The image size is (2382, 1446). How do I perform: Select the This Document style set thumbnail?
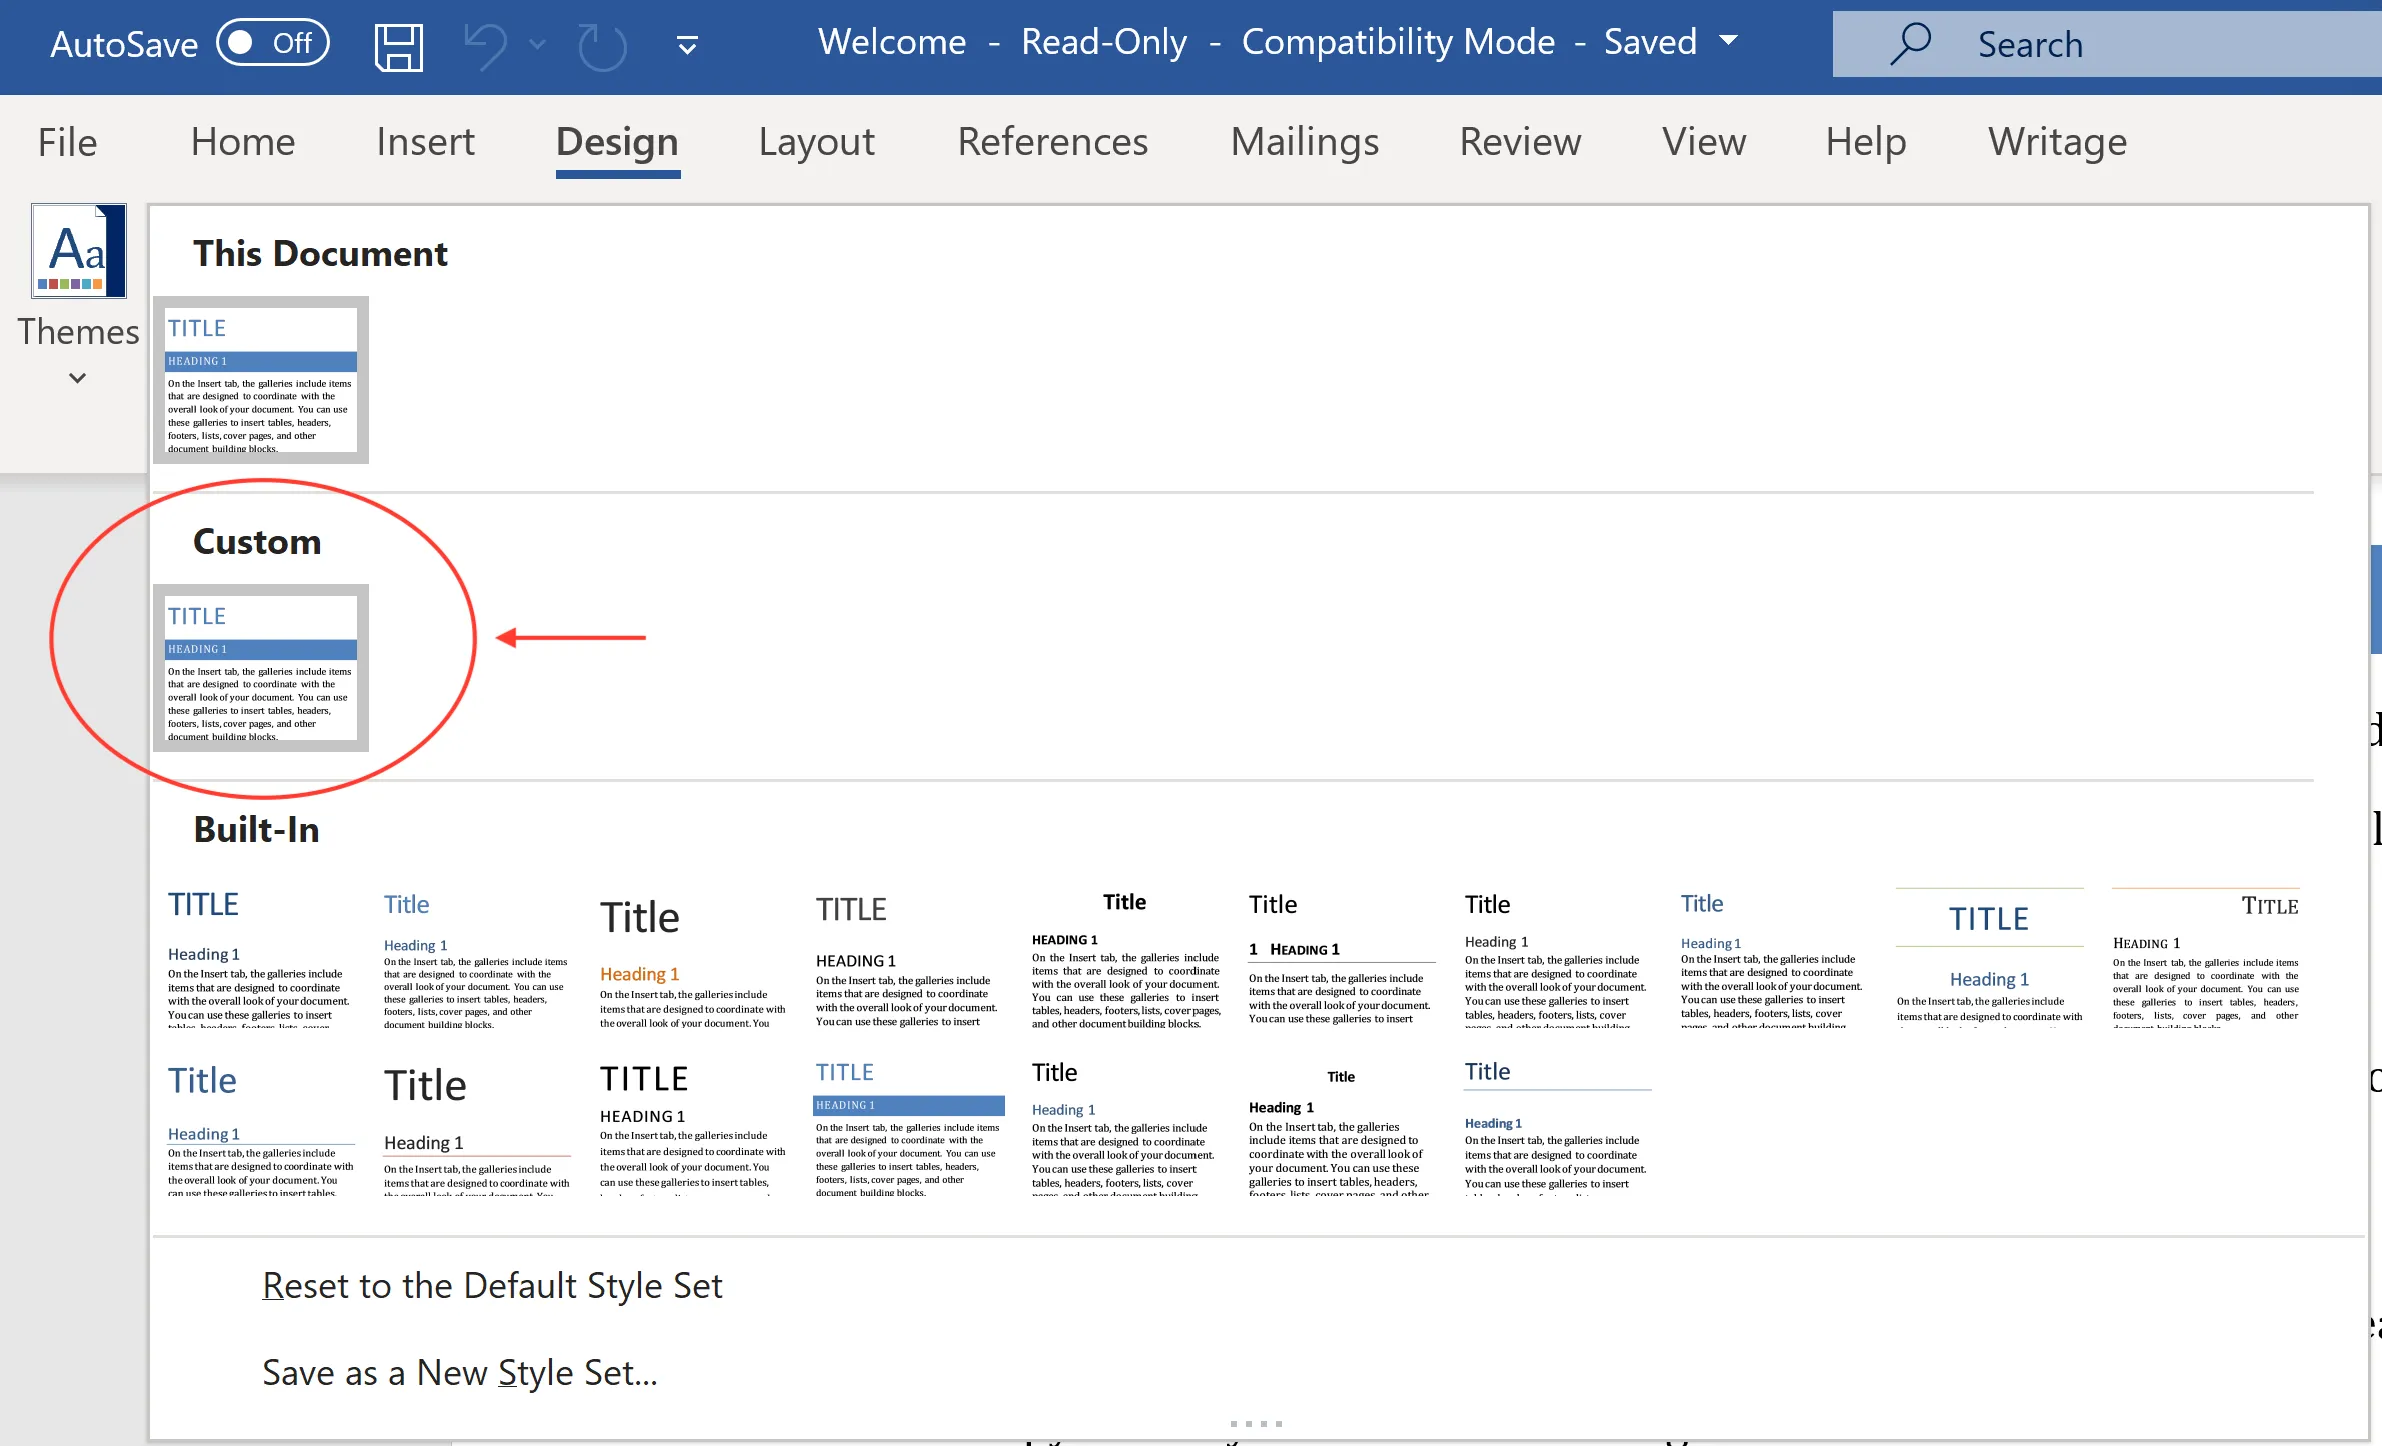[x=261, y=380]
